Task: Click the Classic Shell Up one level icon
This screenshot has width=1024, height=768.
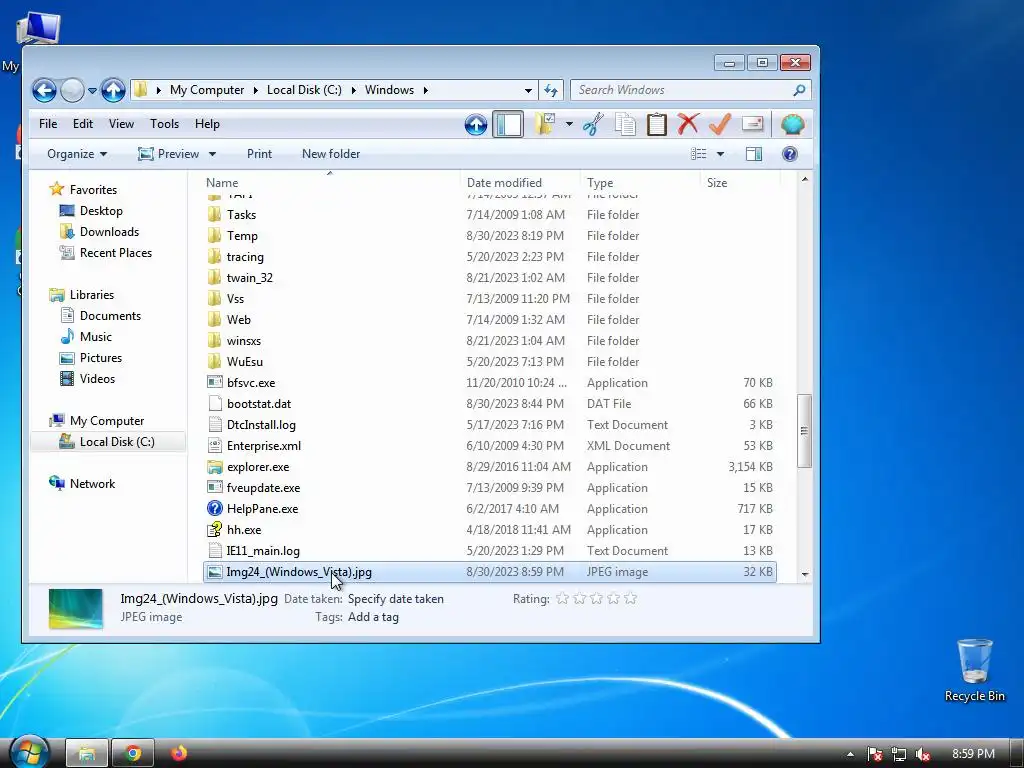Action: pos(475,124)
